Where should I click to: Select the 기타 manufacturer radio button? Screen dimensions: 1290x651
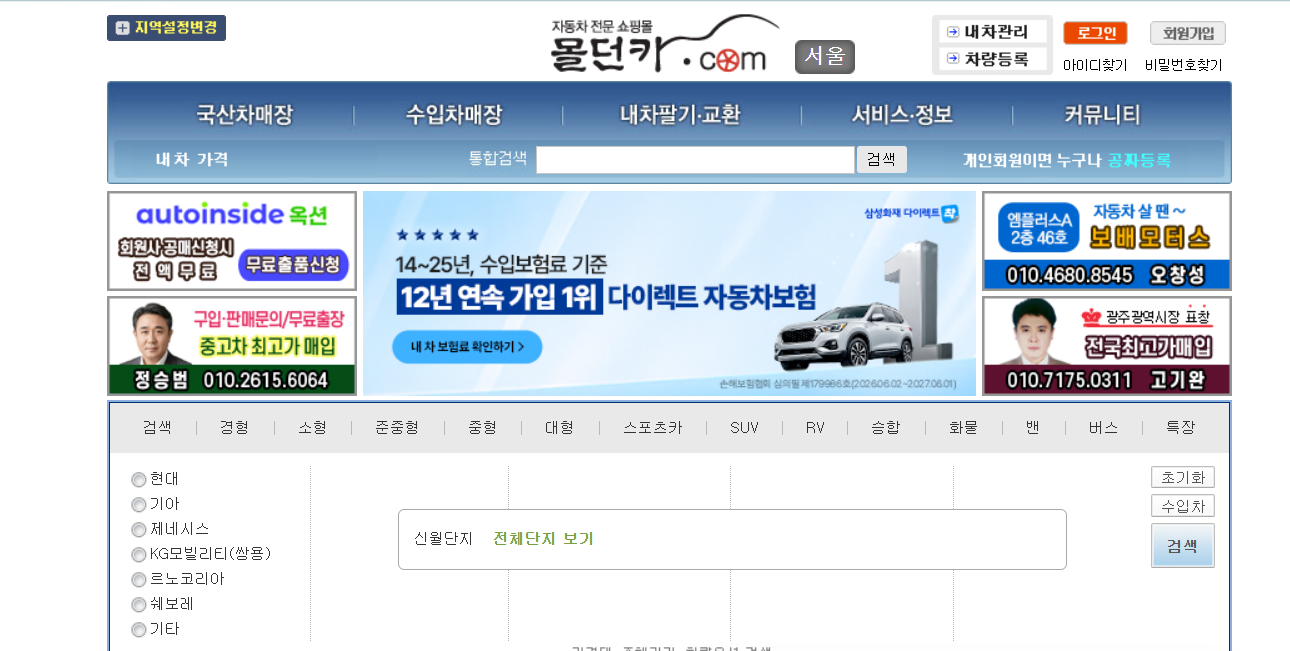(x=139, y=630)
